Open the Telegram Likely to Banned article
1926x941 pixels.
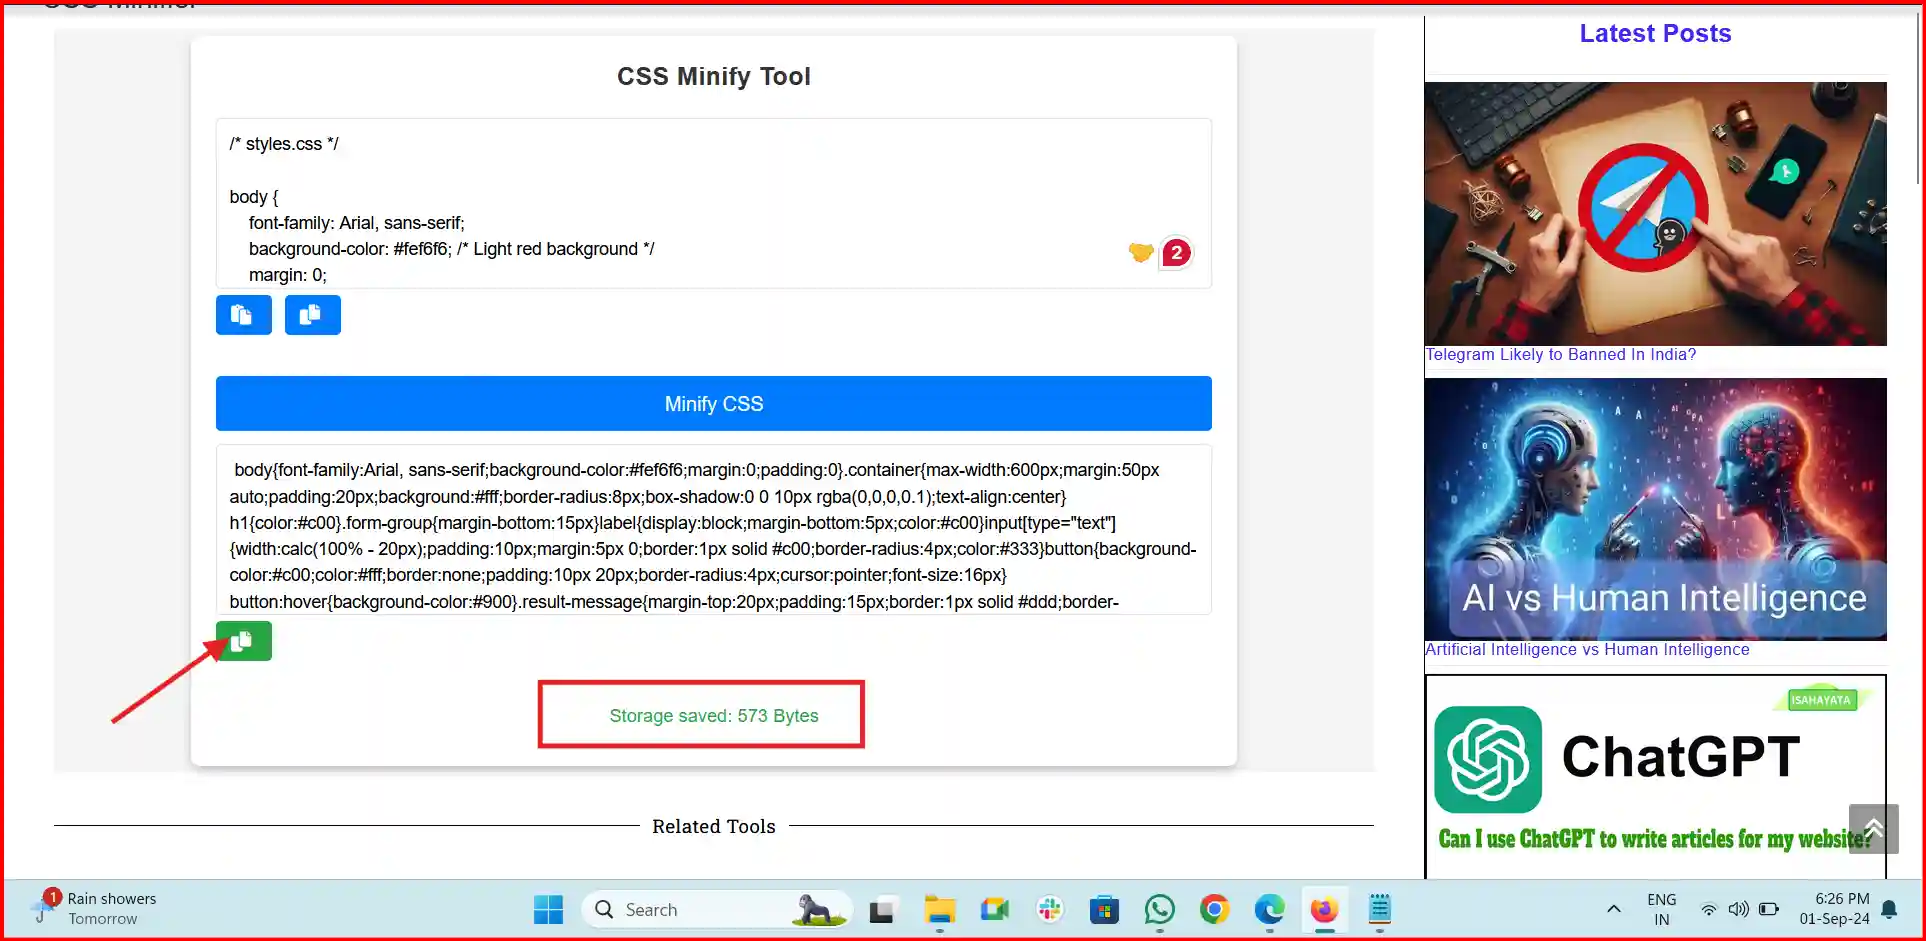1560,354
